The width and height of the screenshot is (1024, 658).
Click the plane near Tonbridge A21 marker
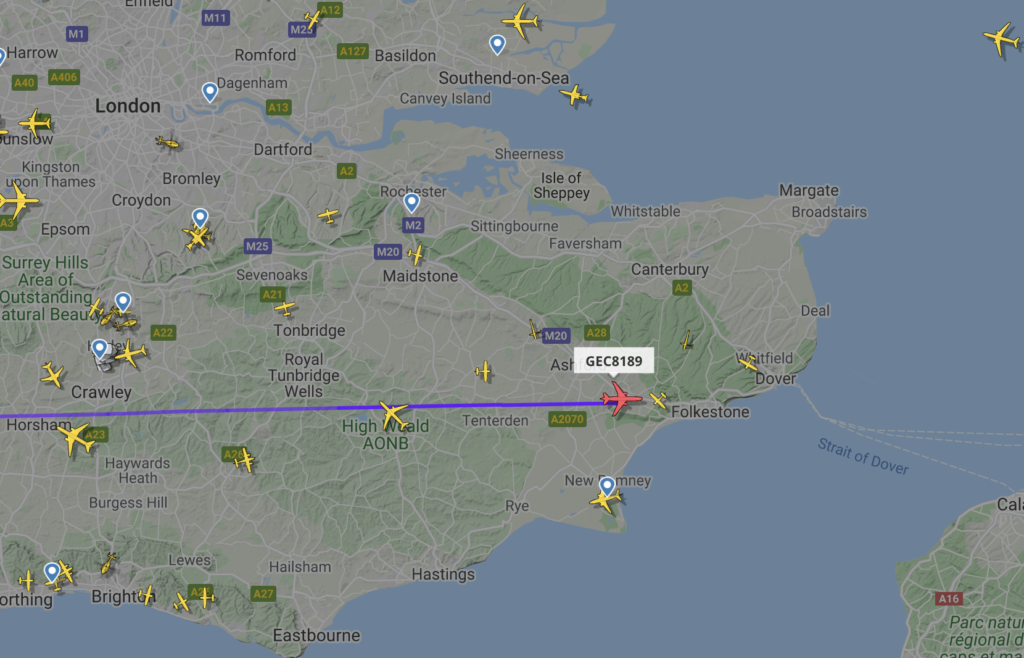(285, 307)
